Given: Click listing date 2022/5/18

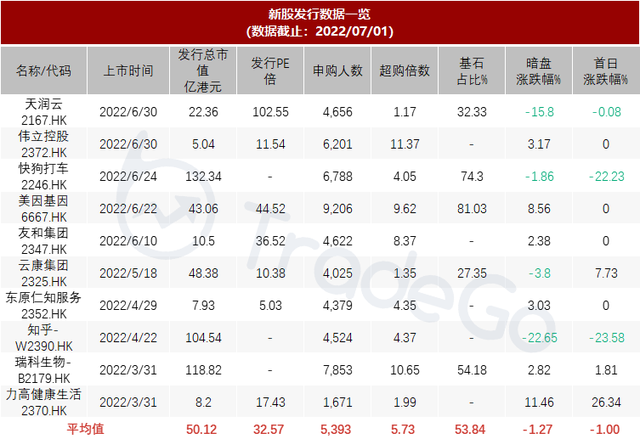Looking at the screenshot, I should pos(128,273).
